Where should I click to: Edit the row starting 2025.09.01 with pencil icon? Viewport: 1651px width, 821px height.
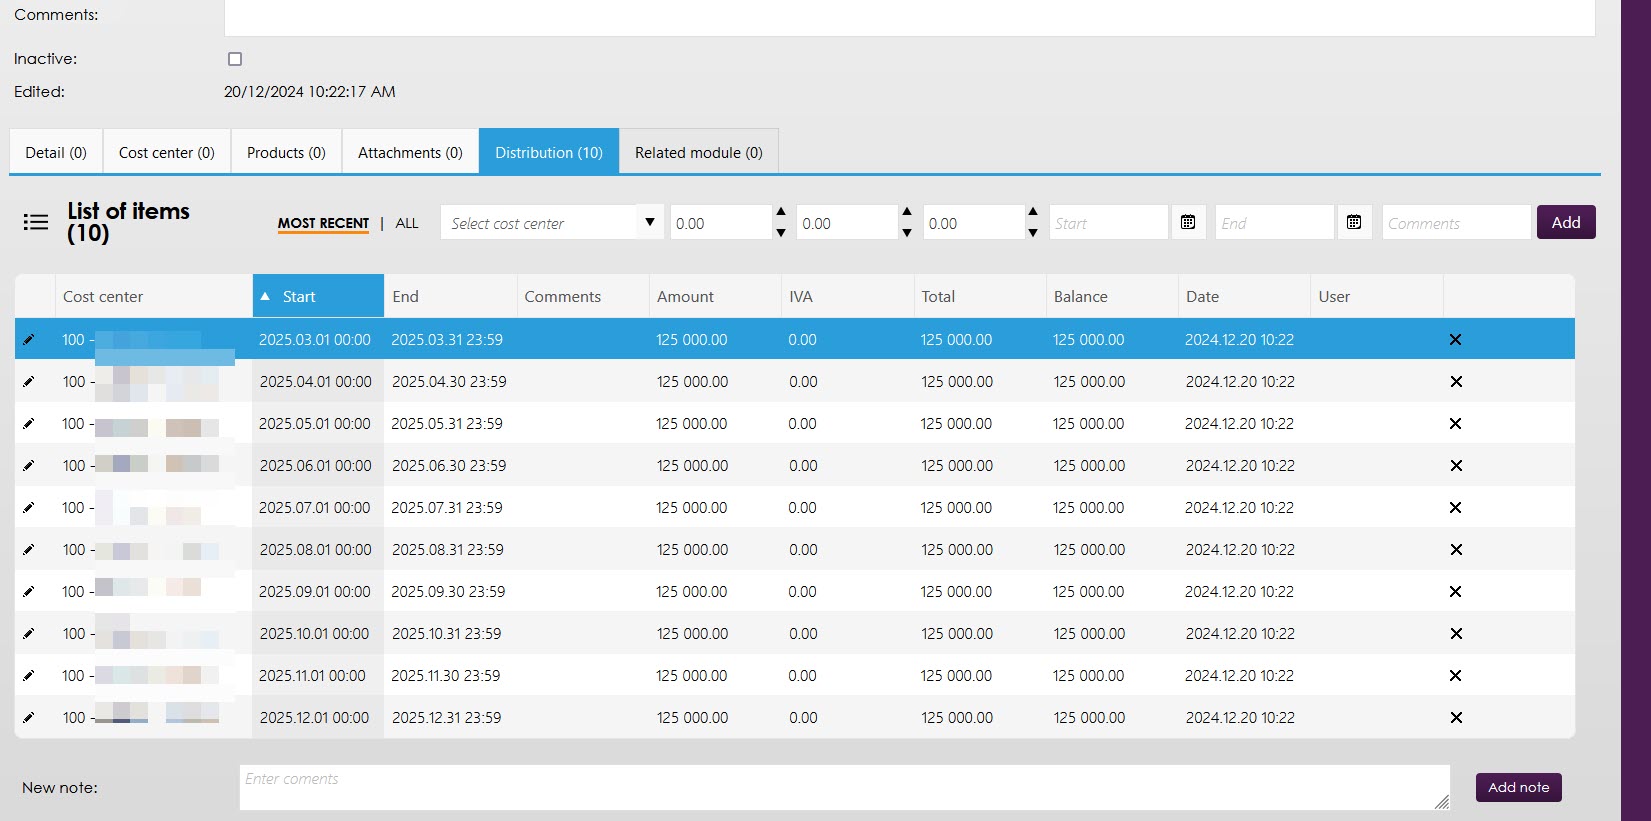tap(28, 592)
